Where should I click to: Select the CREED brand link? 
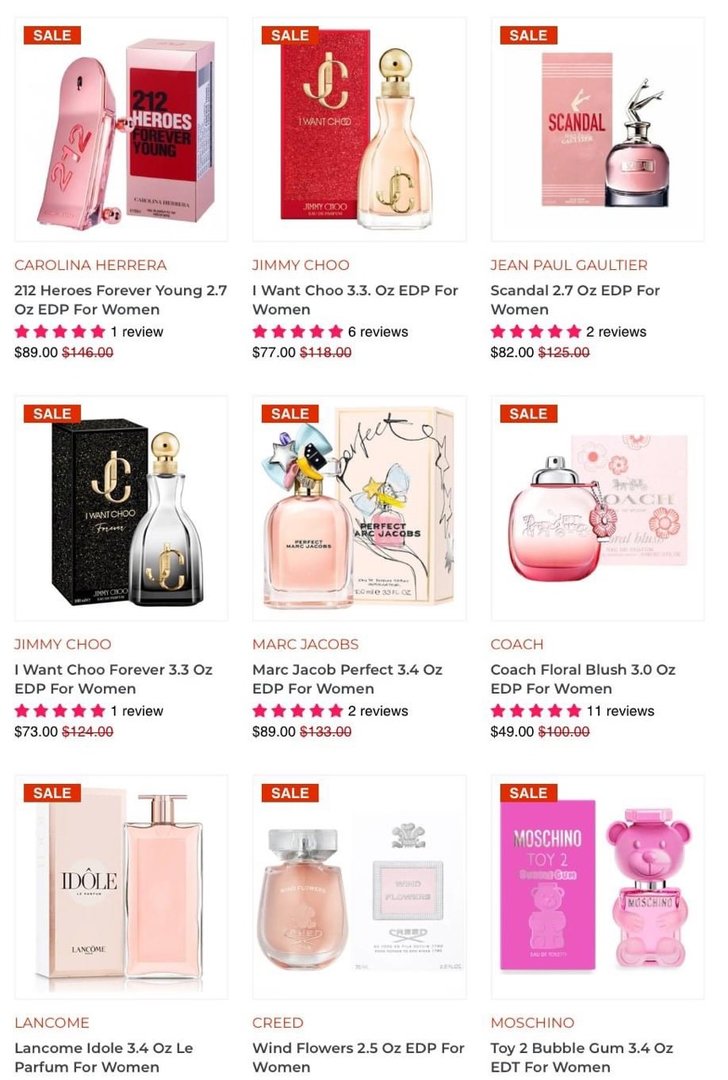click(x=278, y=1023)
